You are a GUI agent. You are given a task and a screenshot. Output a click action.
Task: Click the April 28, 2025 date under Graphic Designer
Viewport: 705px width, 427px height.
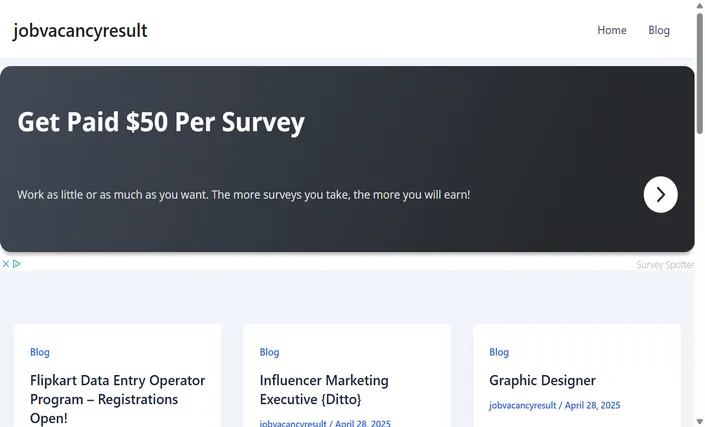[x=592, y=405]
